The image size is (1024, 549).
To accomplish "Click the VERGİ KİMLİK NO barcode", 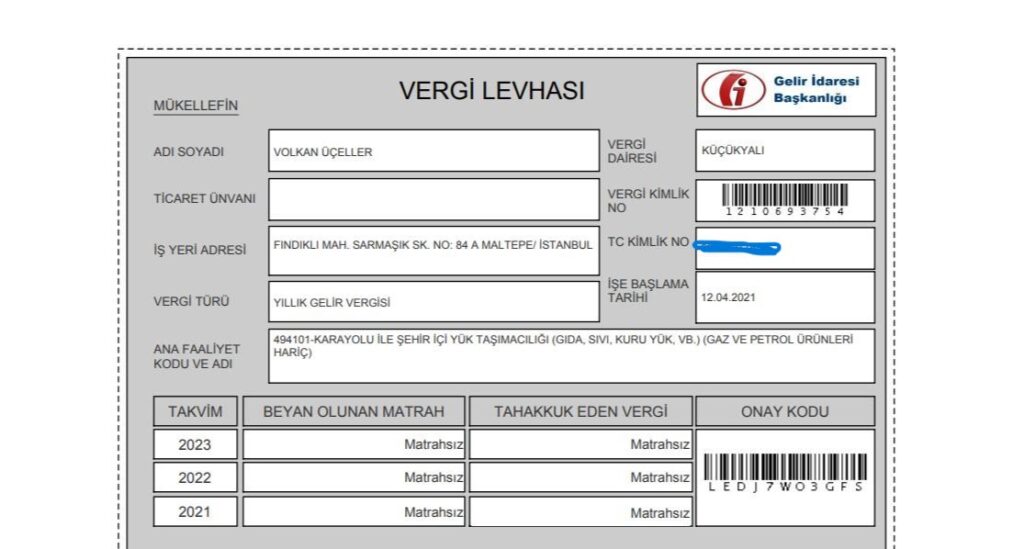I will coord(784,200).
